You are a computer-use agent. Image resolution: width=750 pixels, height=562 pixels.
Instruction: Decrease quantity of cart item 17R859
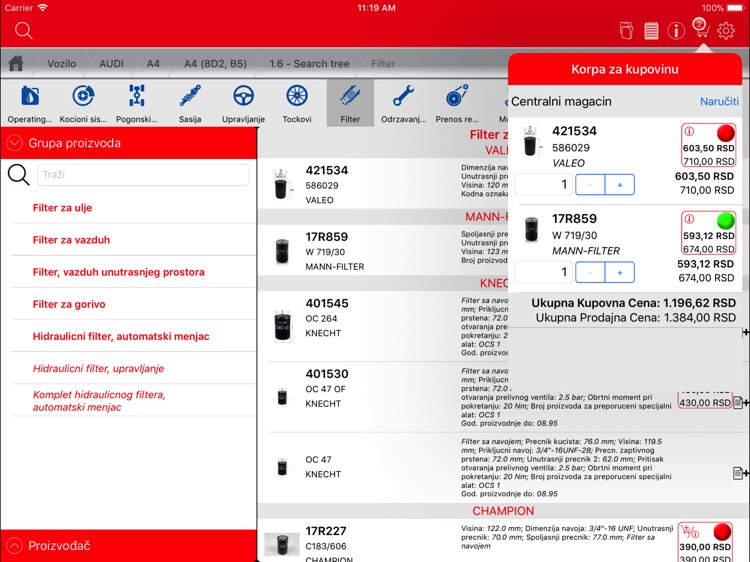[590, 272]
